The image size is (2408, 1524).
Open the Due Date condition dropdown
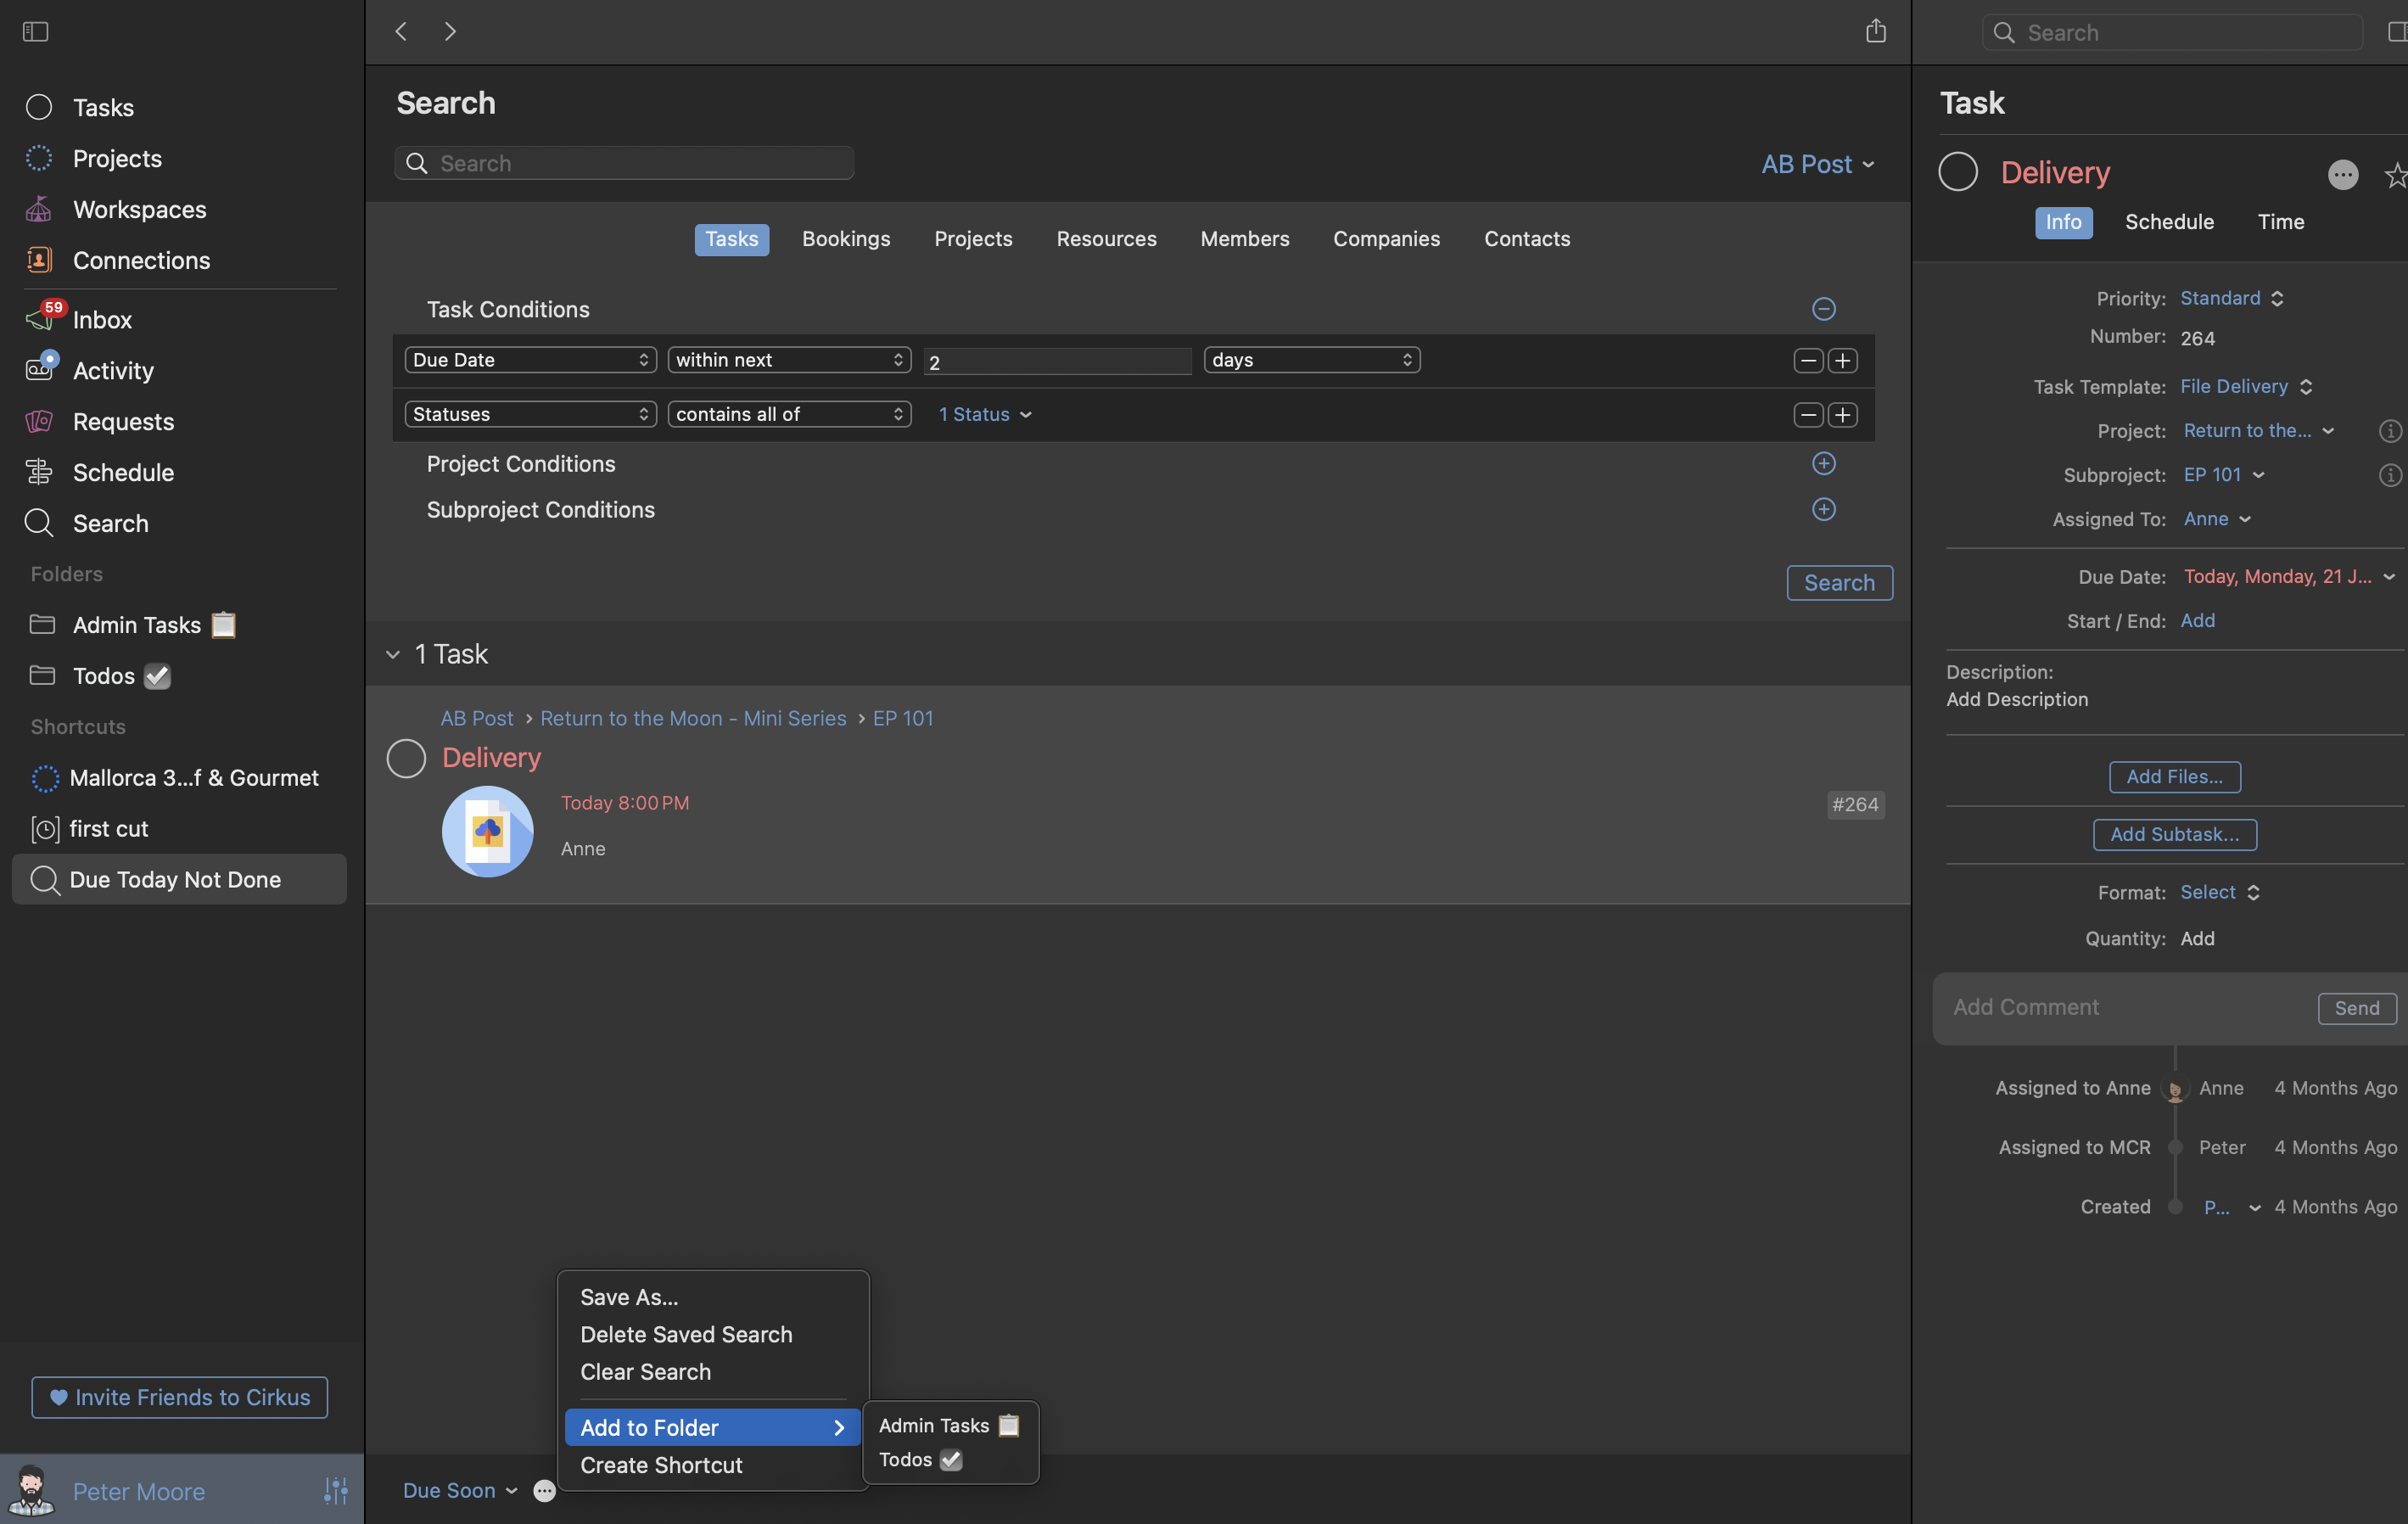(x=530, y=360)
